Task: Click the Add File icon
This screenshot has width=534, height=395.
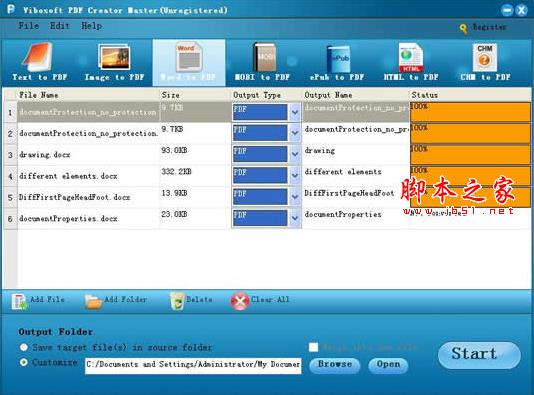Action: click(20, 301)
